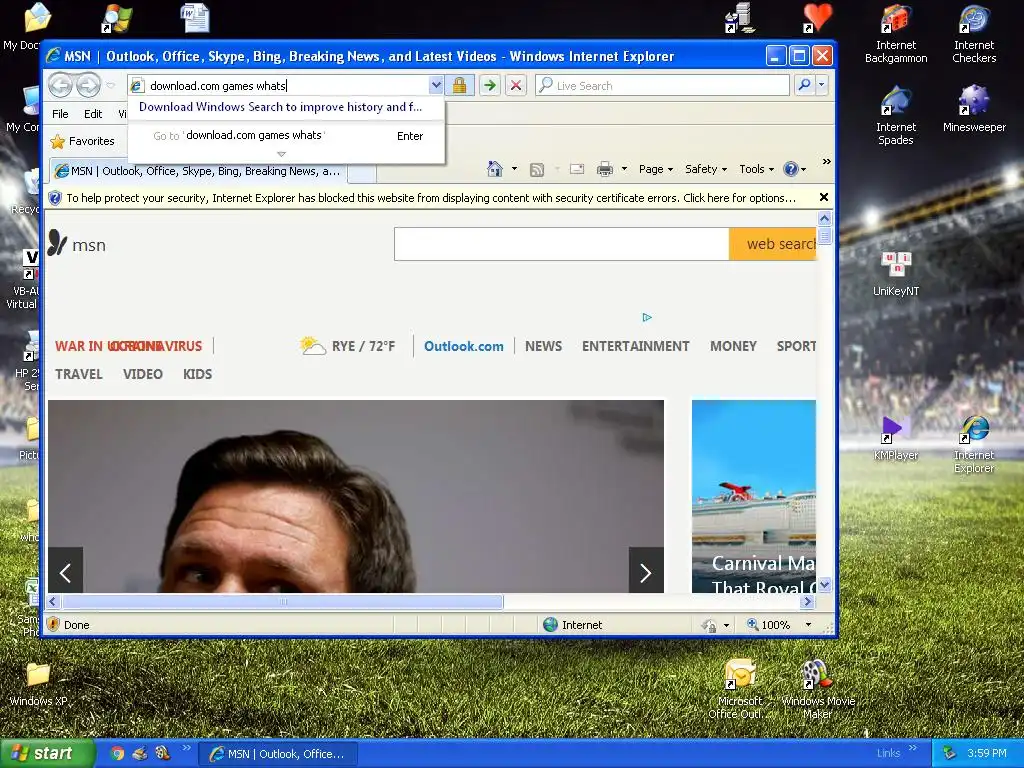Screen dimensions: 1024x768
Task: Click the security lock icon in address bar
Action: (459, 86)
